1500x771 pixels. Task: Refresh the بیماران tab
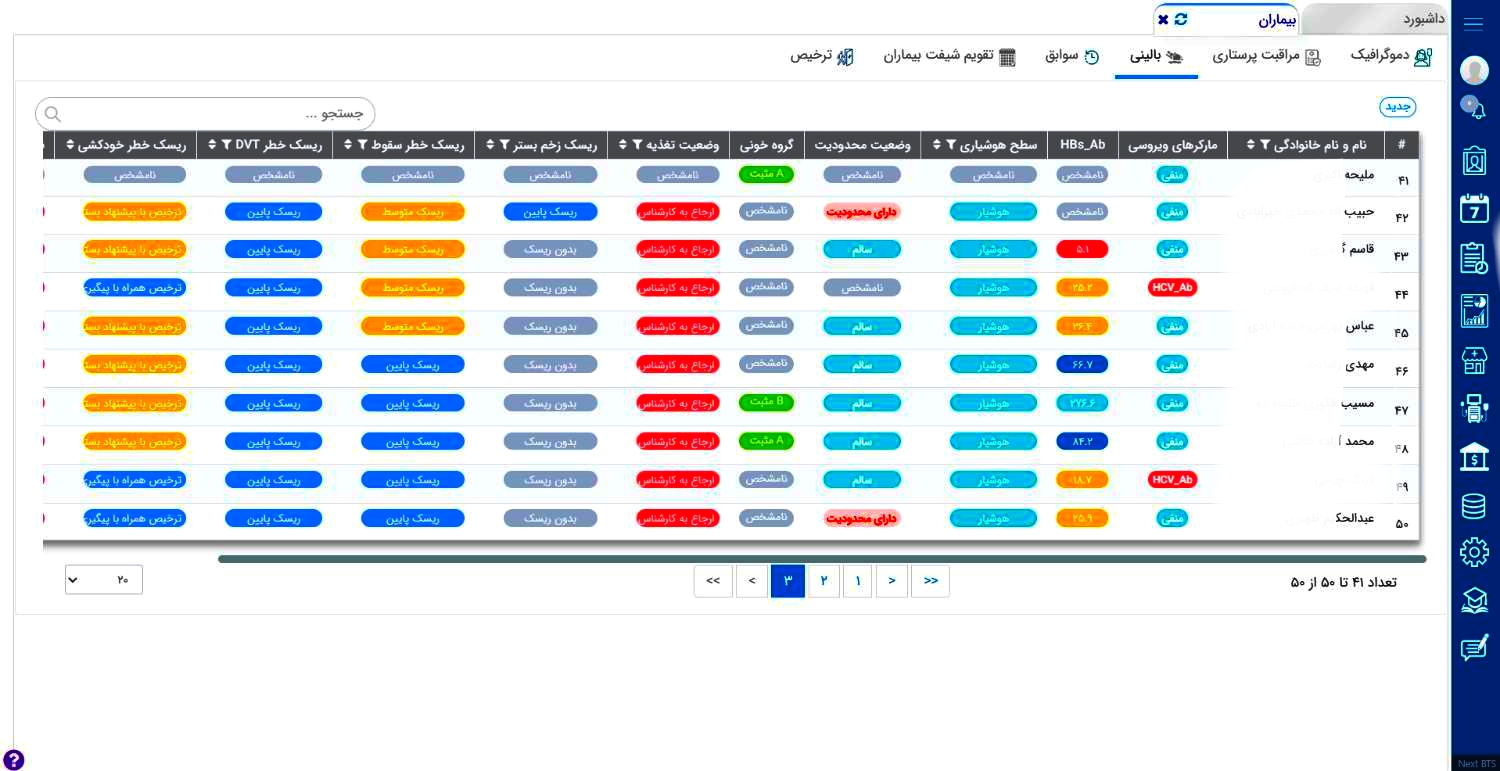(1181, 19)
